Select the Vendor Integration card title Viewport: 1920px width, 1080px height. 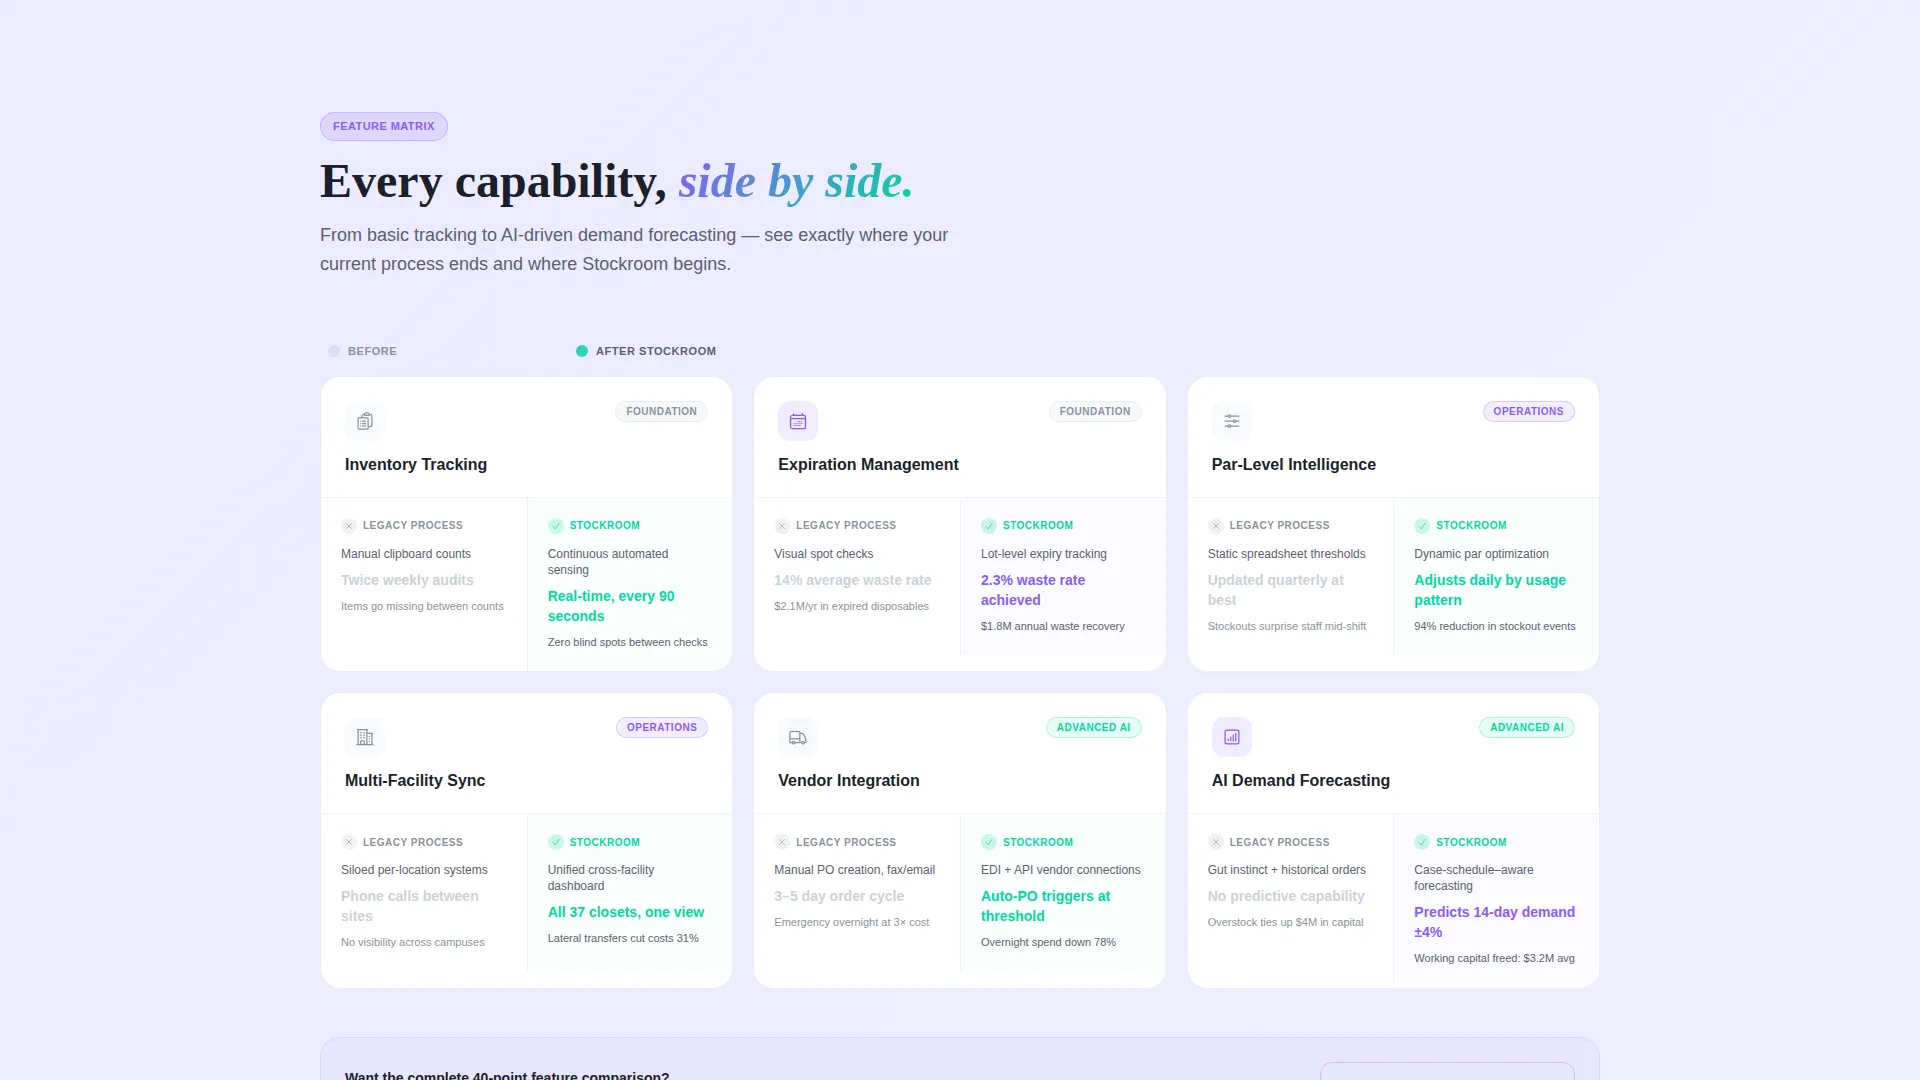click(x=849, y=780)
